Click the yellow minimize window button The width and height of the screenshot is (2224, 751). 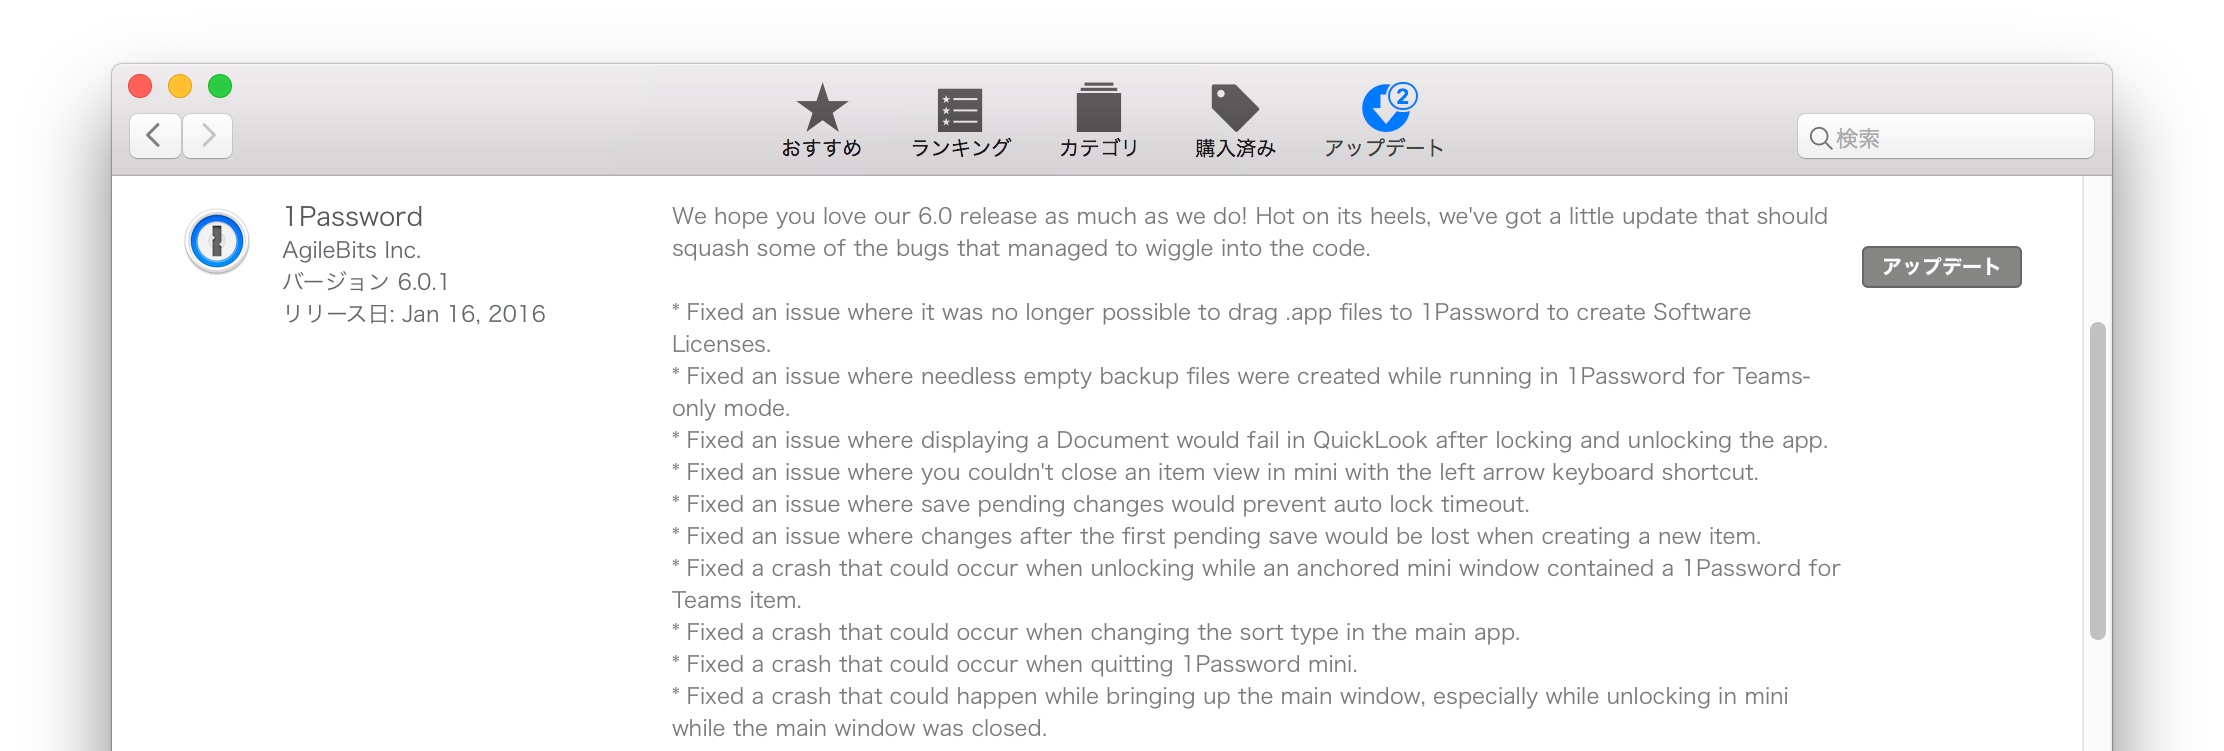180,86
